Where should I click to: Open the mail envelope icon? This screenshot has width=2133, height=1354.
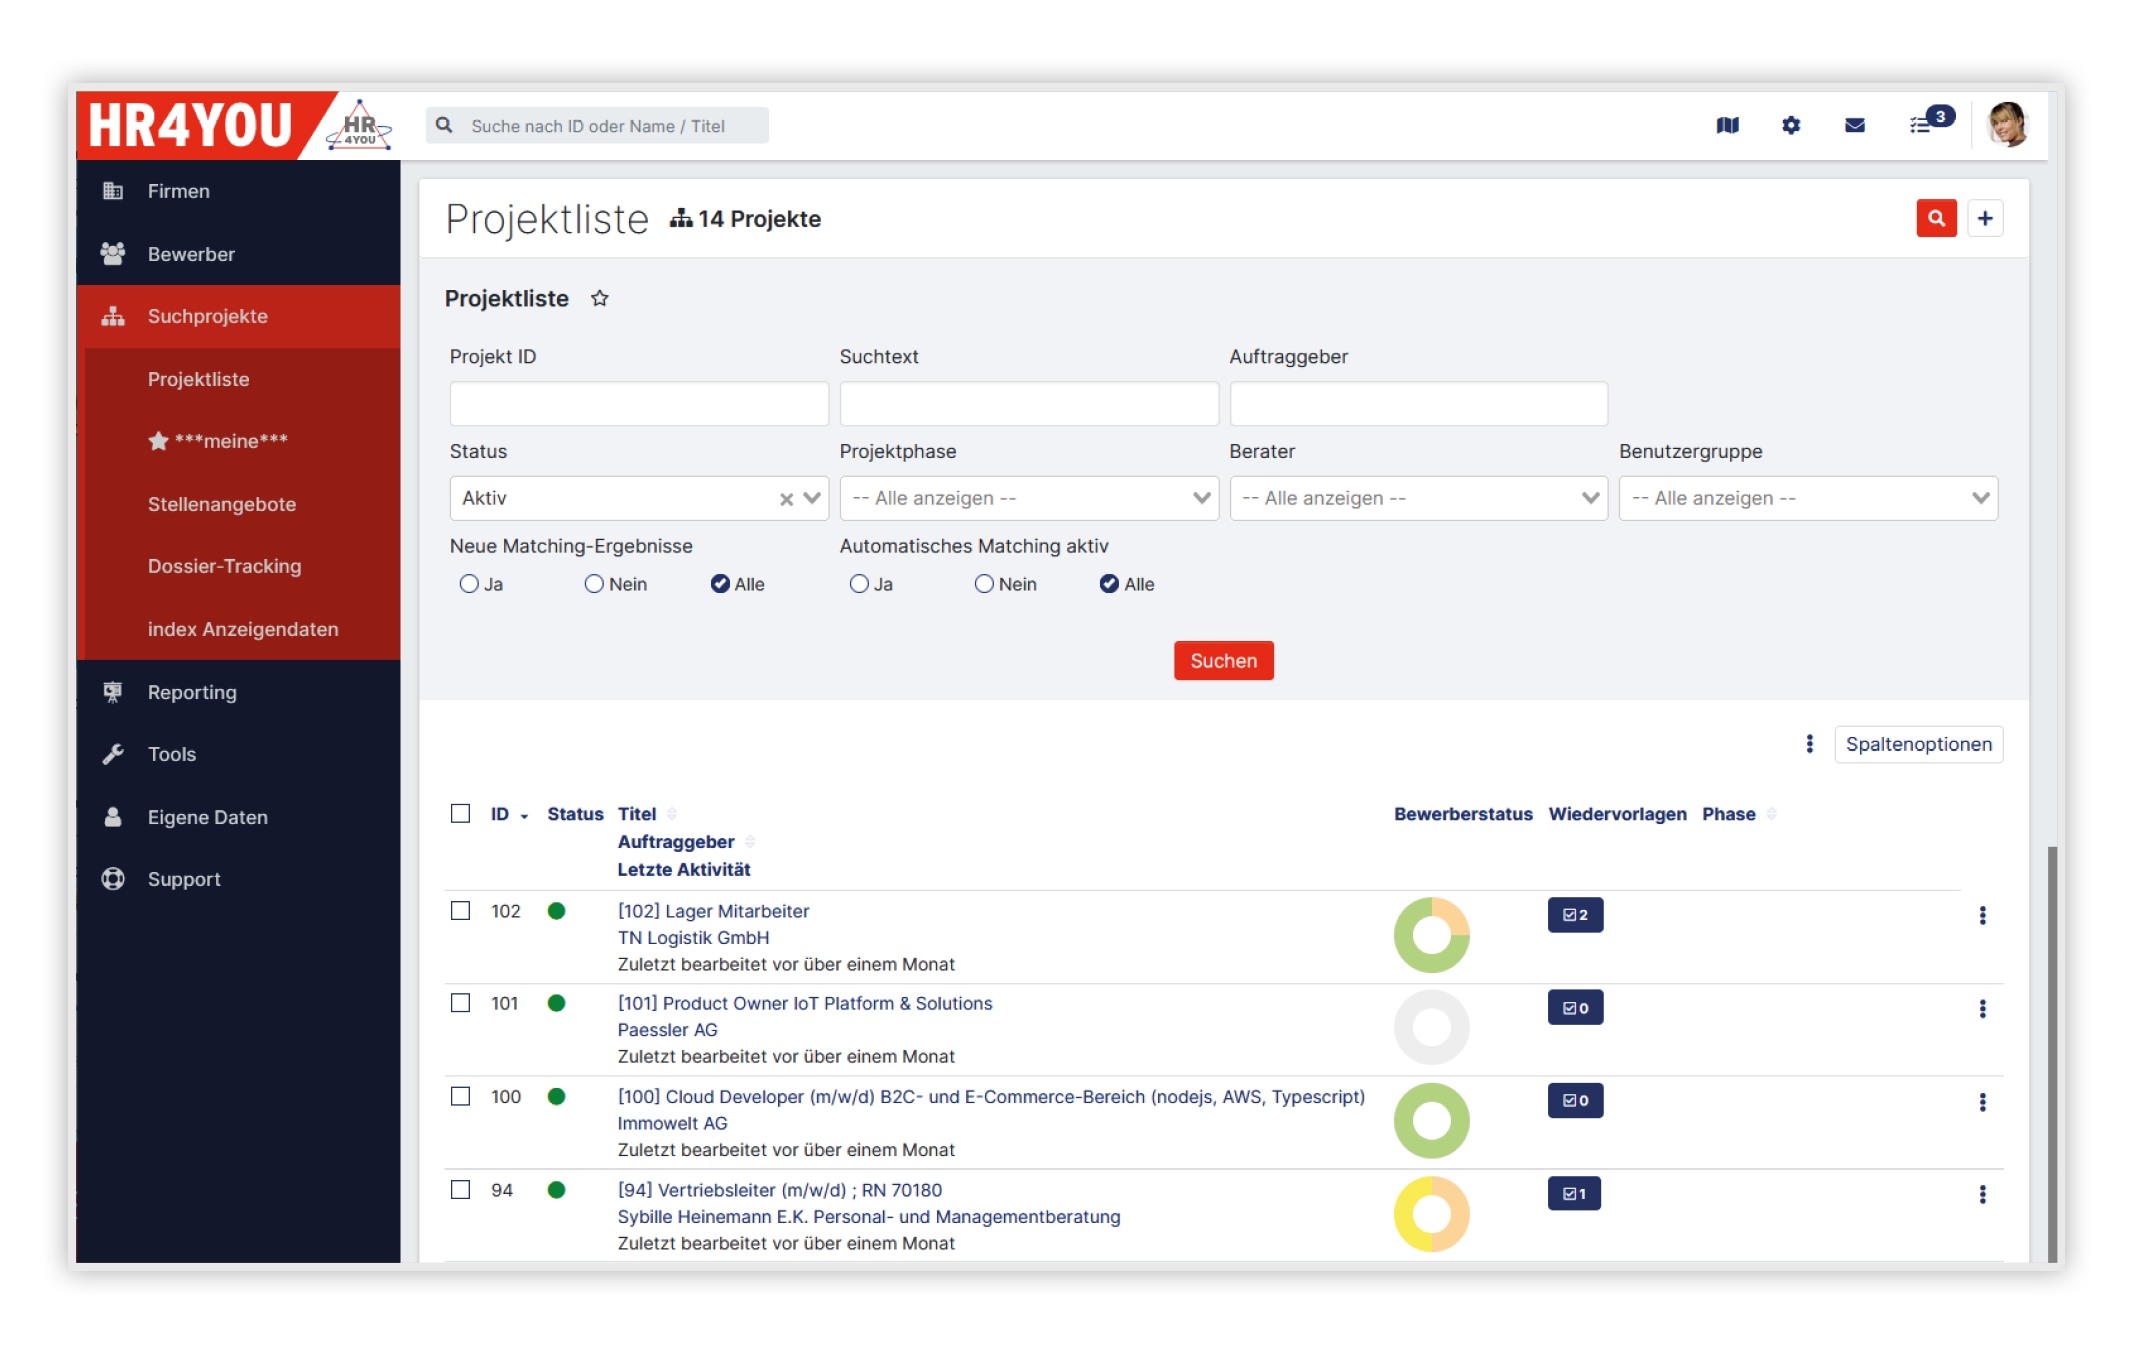click(1854, 125)
